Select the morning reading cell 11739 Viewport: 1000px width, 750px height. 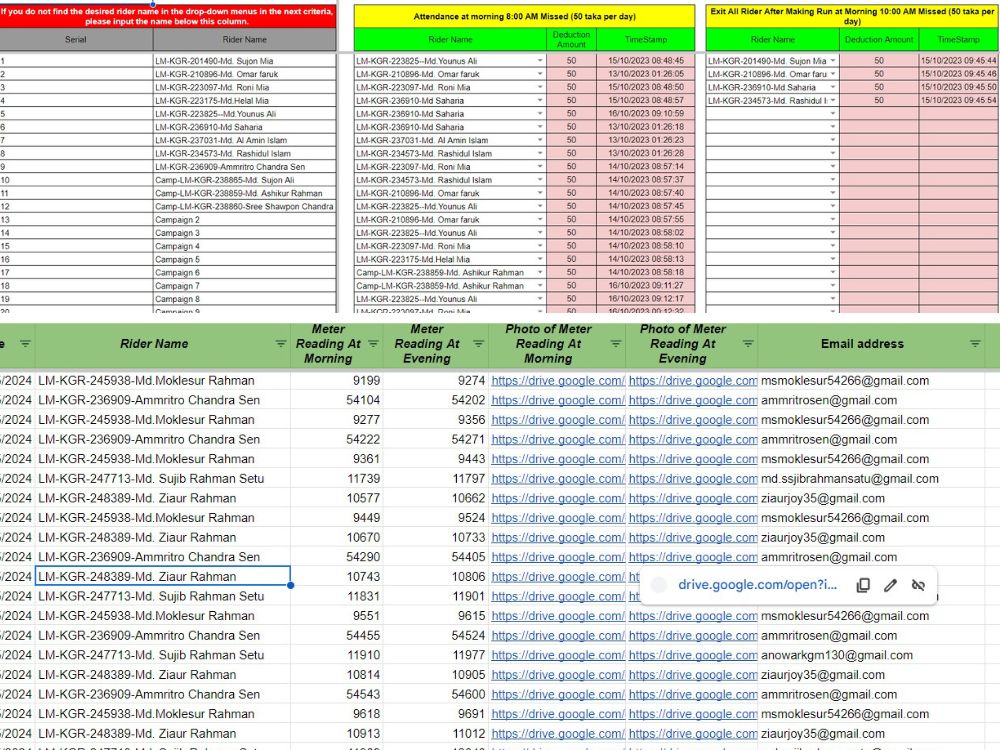click(336, 479)
